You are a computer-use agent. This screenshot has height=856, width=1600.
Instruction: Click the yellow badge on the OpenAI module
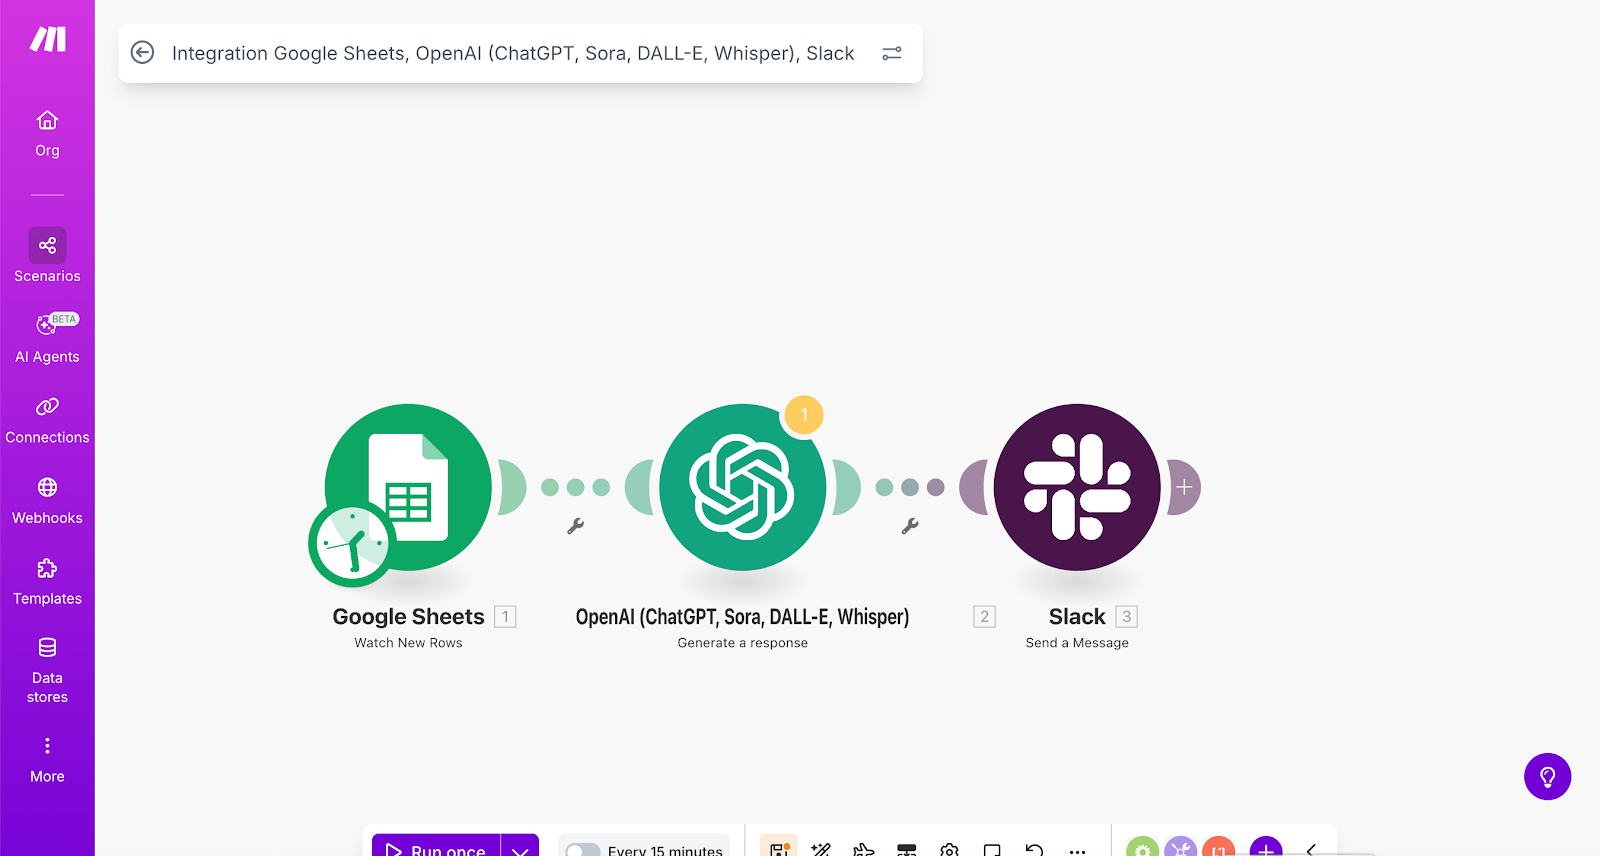[804, 415]
